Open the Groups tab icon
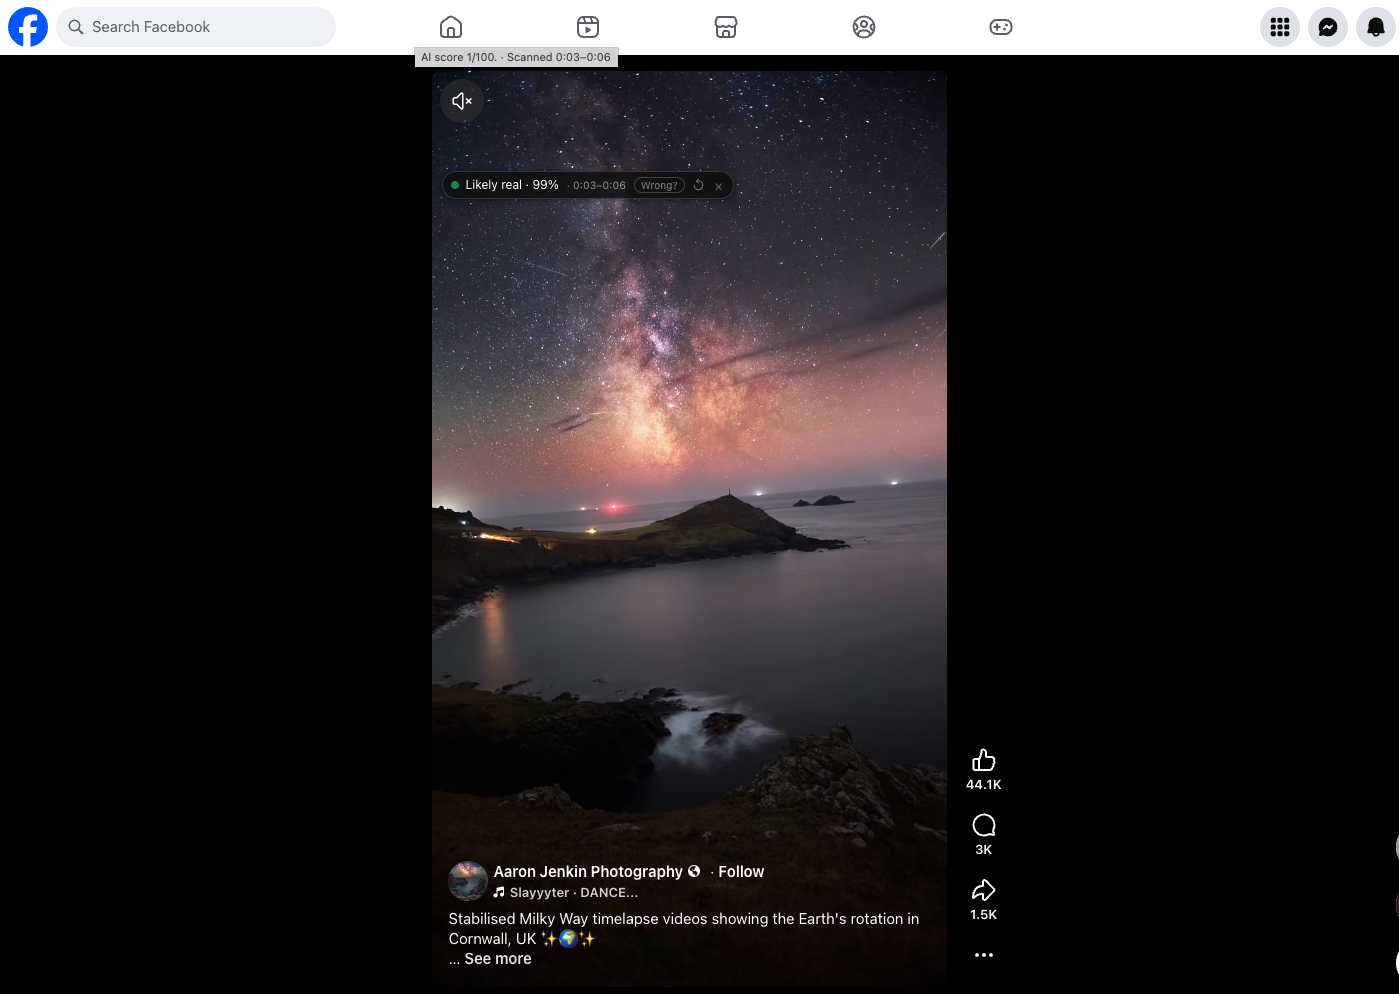The width and height of the screenshot is (1399, 994). [x=864, y=27]
